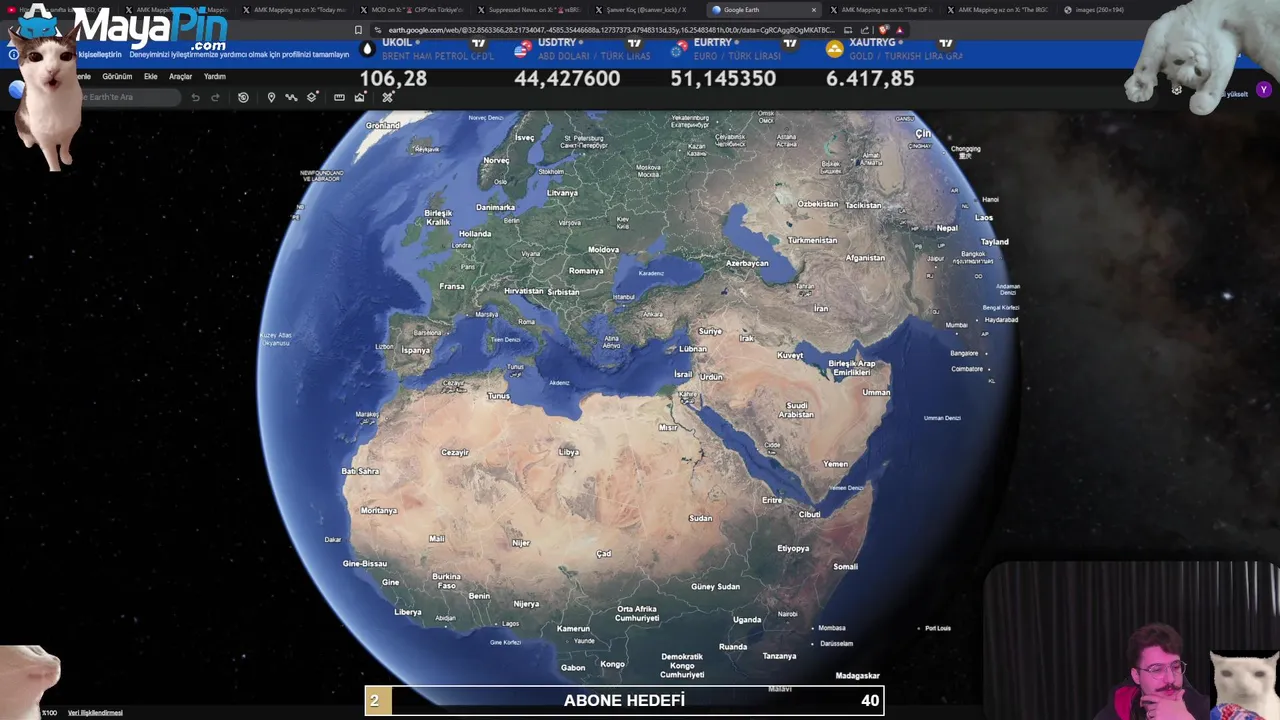
Task: Click the Libya label on globe
Action: (569, 452)
